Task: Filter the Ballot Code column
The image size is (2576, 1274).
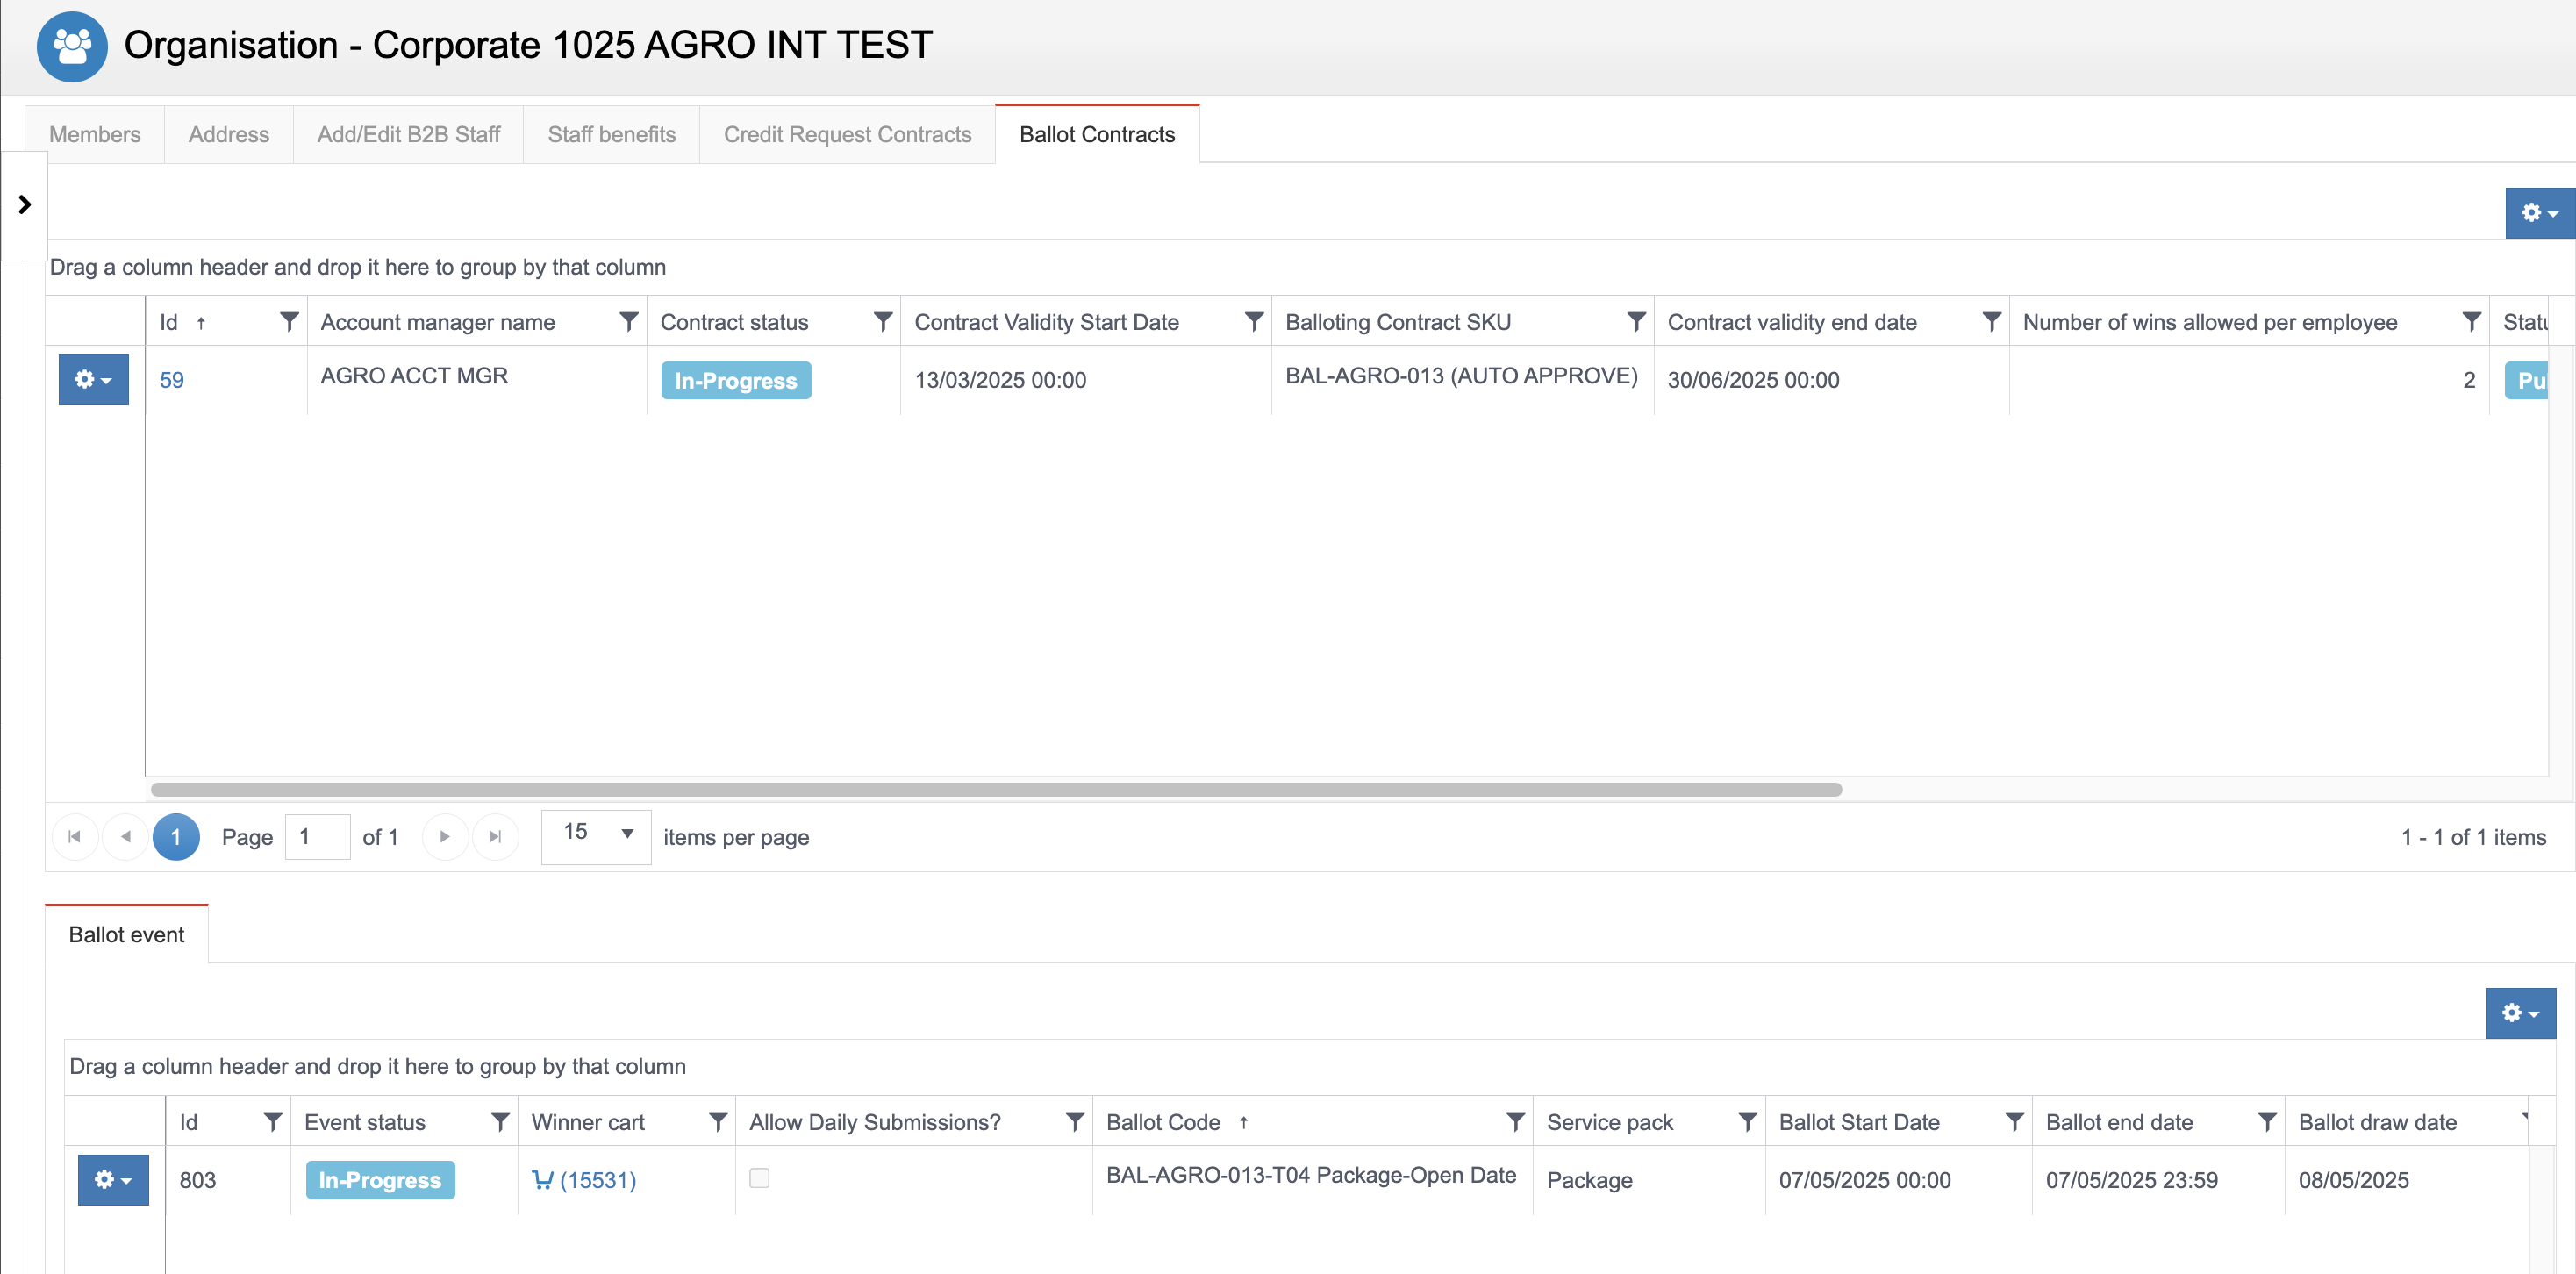Action: click(x=1515, y=1121)
